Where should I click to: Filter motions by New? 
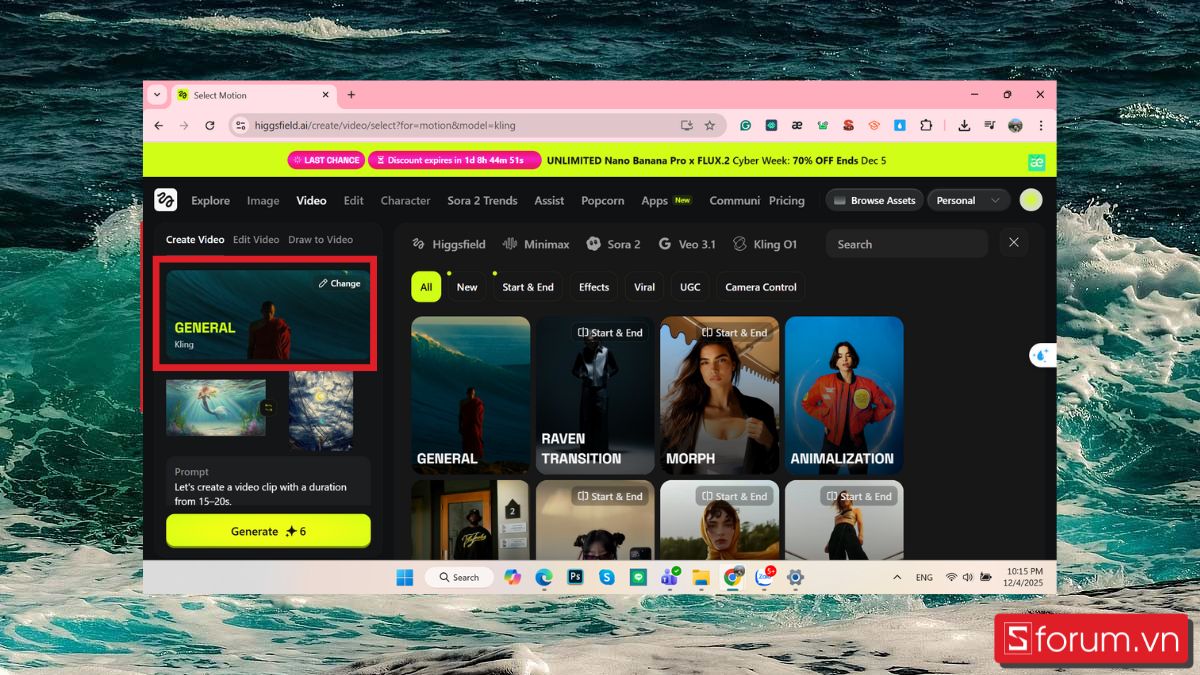coord(467,287)
